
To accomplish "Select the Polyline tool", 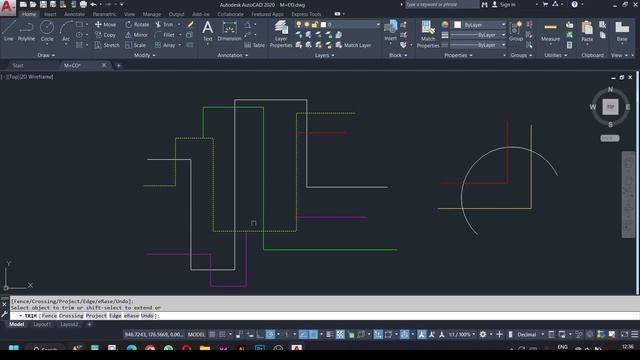I will pos(26,31).
